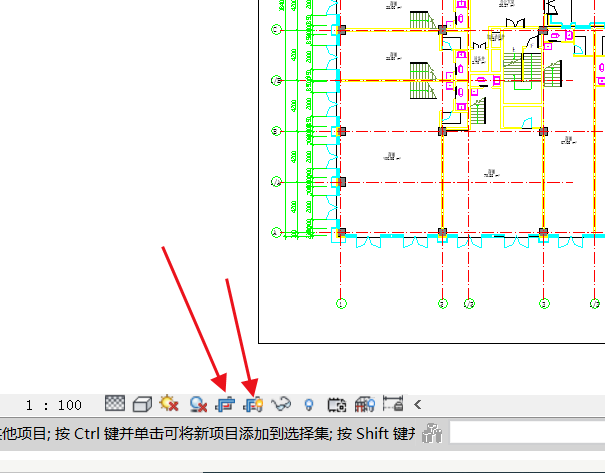Click the status bar hint text
The height and width of the screenshot is (473, 605).
200,433
